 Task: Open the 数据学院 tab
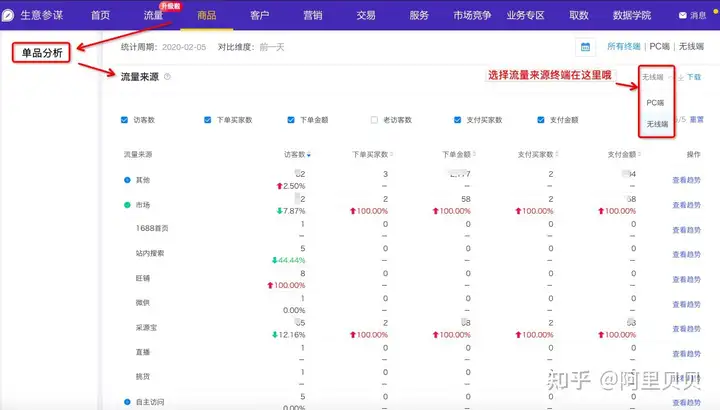coord(632,16)
